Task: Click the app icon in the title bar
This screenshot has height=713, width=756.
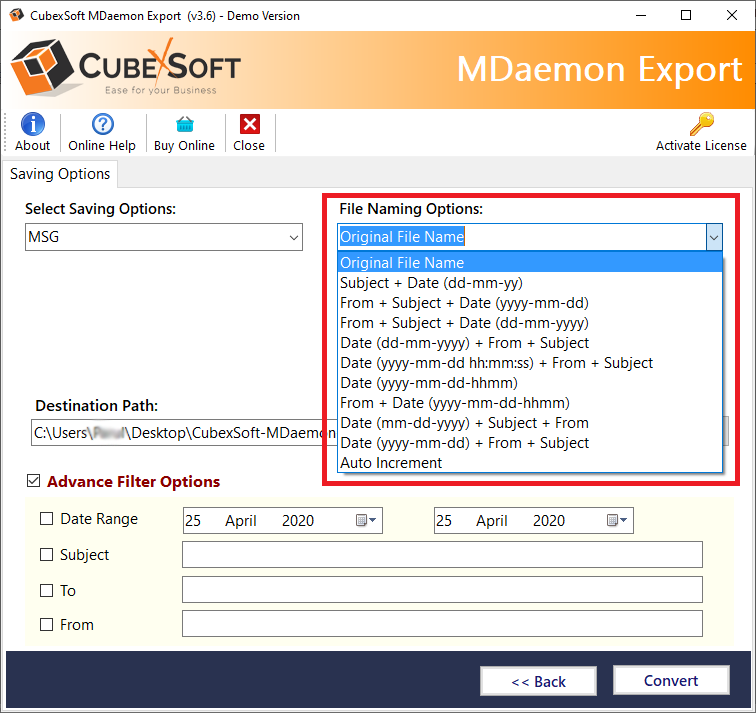Action: (16, 15)
